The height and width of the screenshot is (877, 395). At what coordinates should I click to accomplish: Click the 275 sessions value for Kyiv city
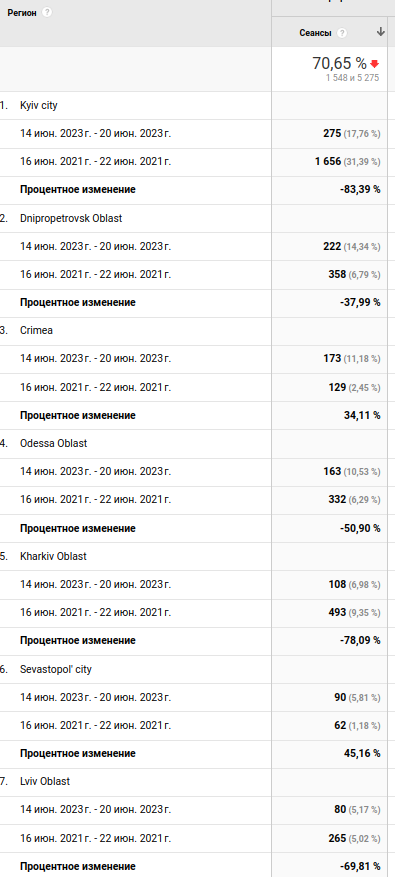click(x=332, y=133)
